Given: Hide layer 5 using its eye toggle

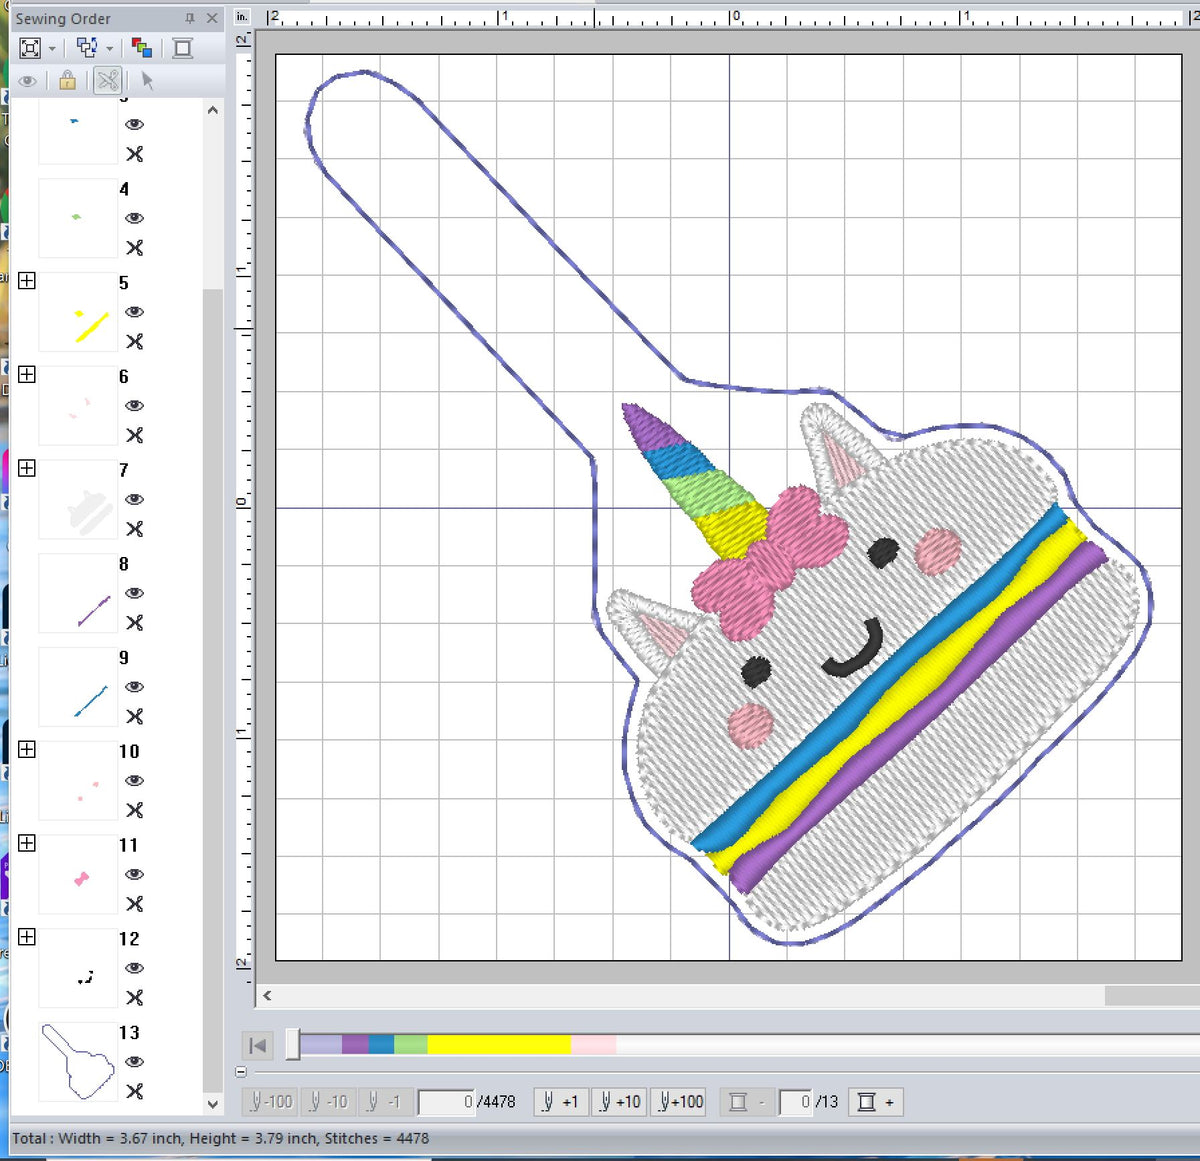Looking at the screenshot, I should pyautogui.click(x=134, y=312).
